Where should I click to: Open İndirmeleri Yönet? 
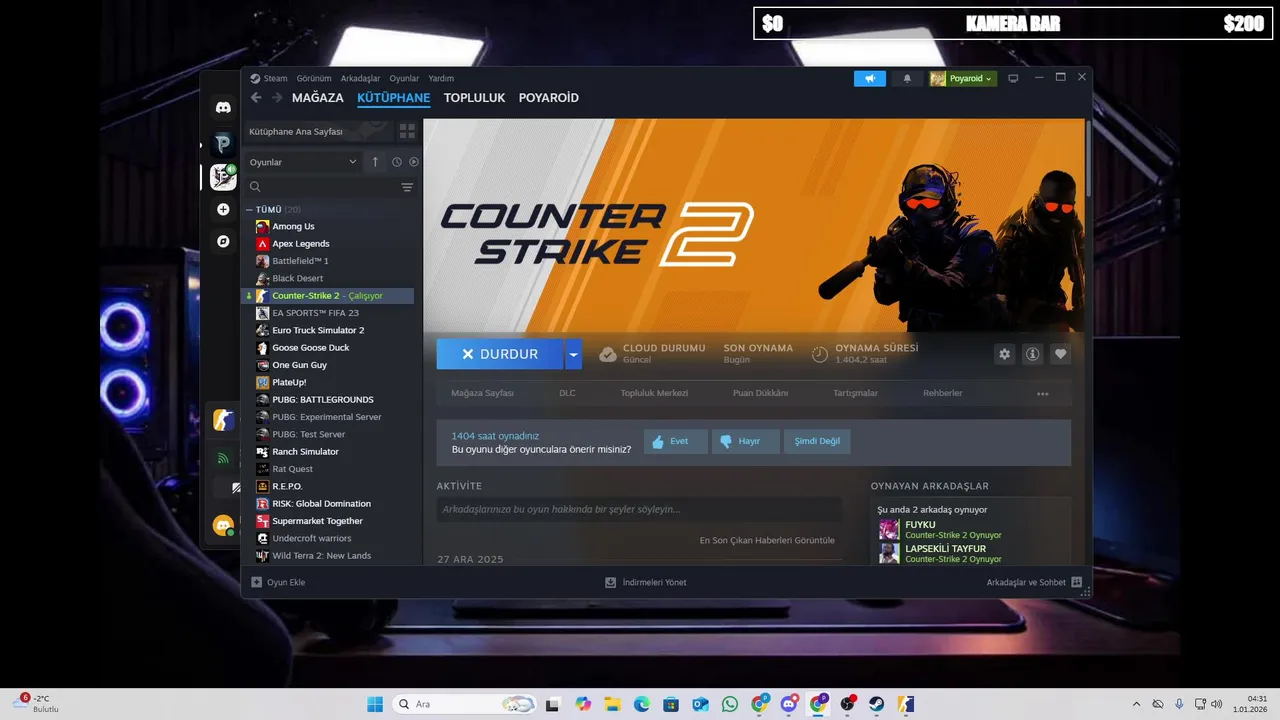click(x=646, y=582)
